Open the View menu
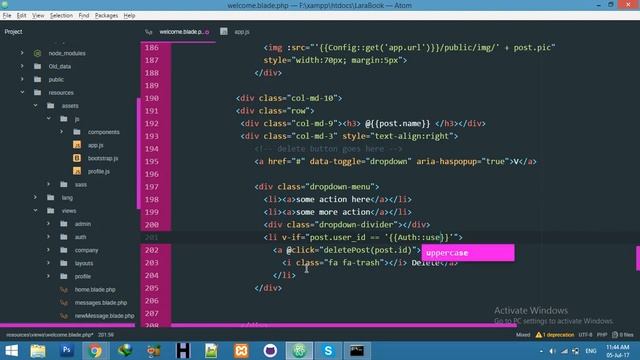Screen dimensions: 640x360 pos(38,16)
